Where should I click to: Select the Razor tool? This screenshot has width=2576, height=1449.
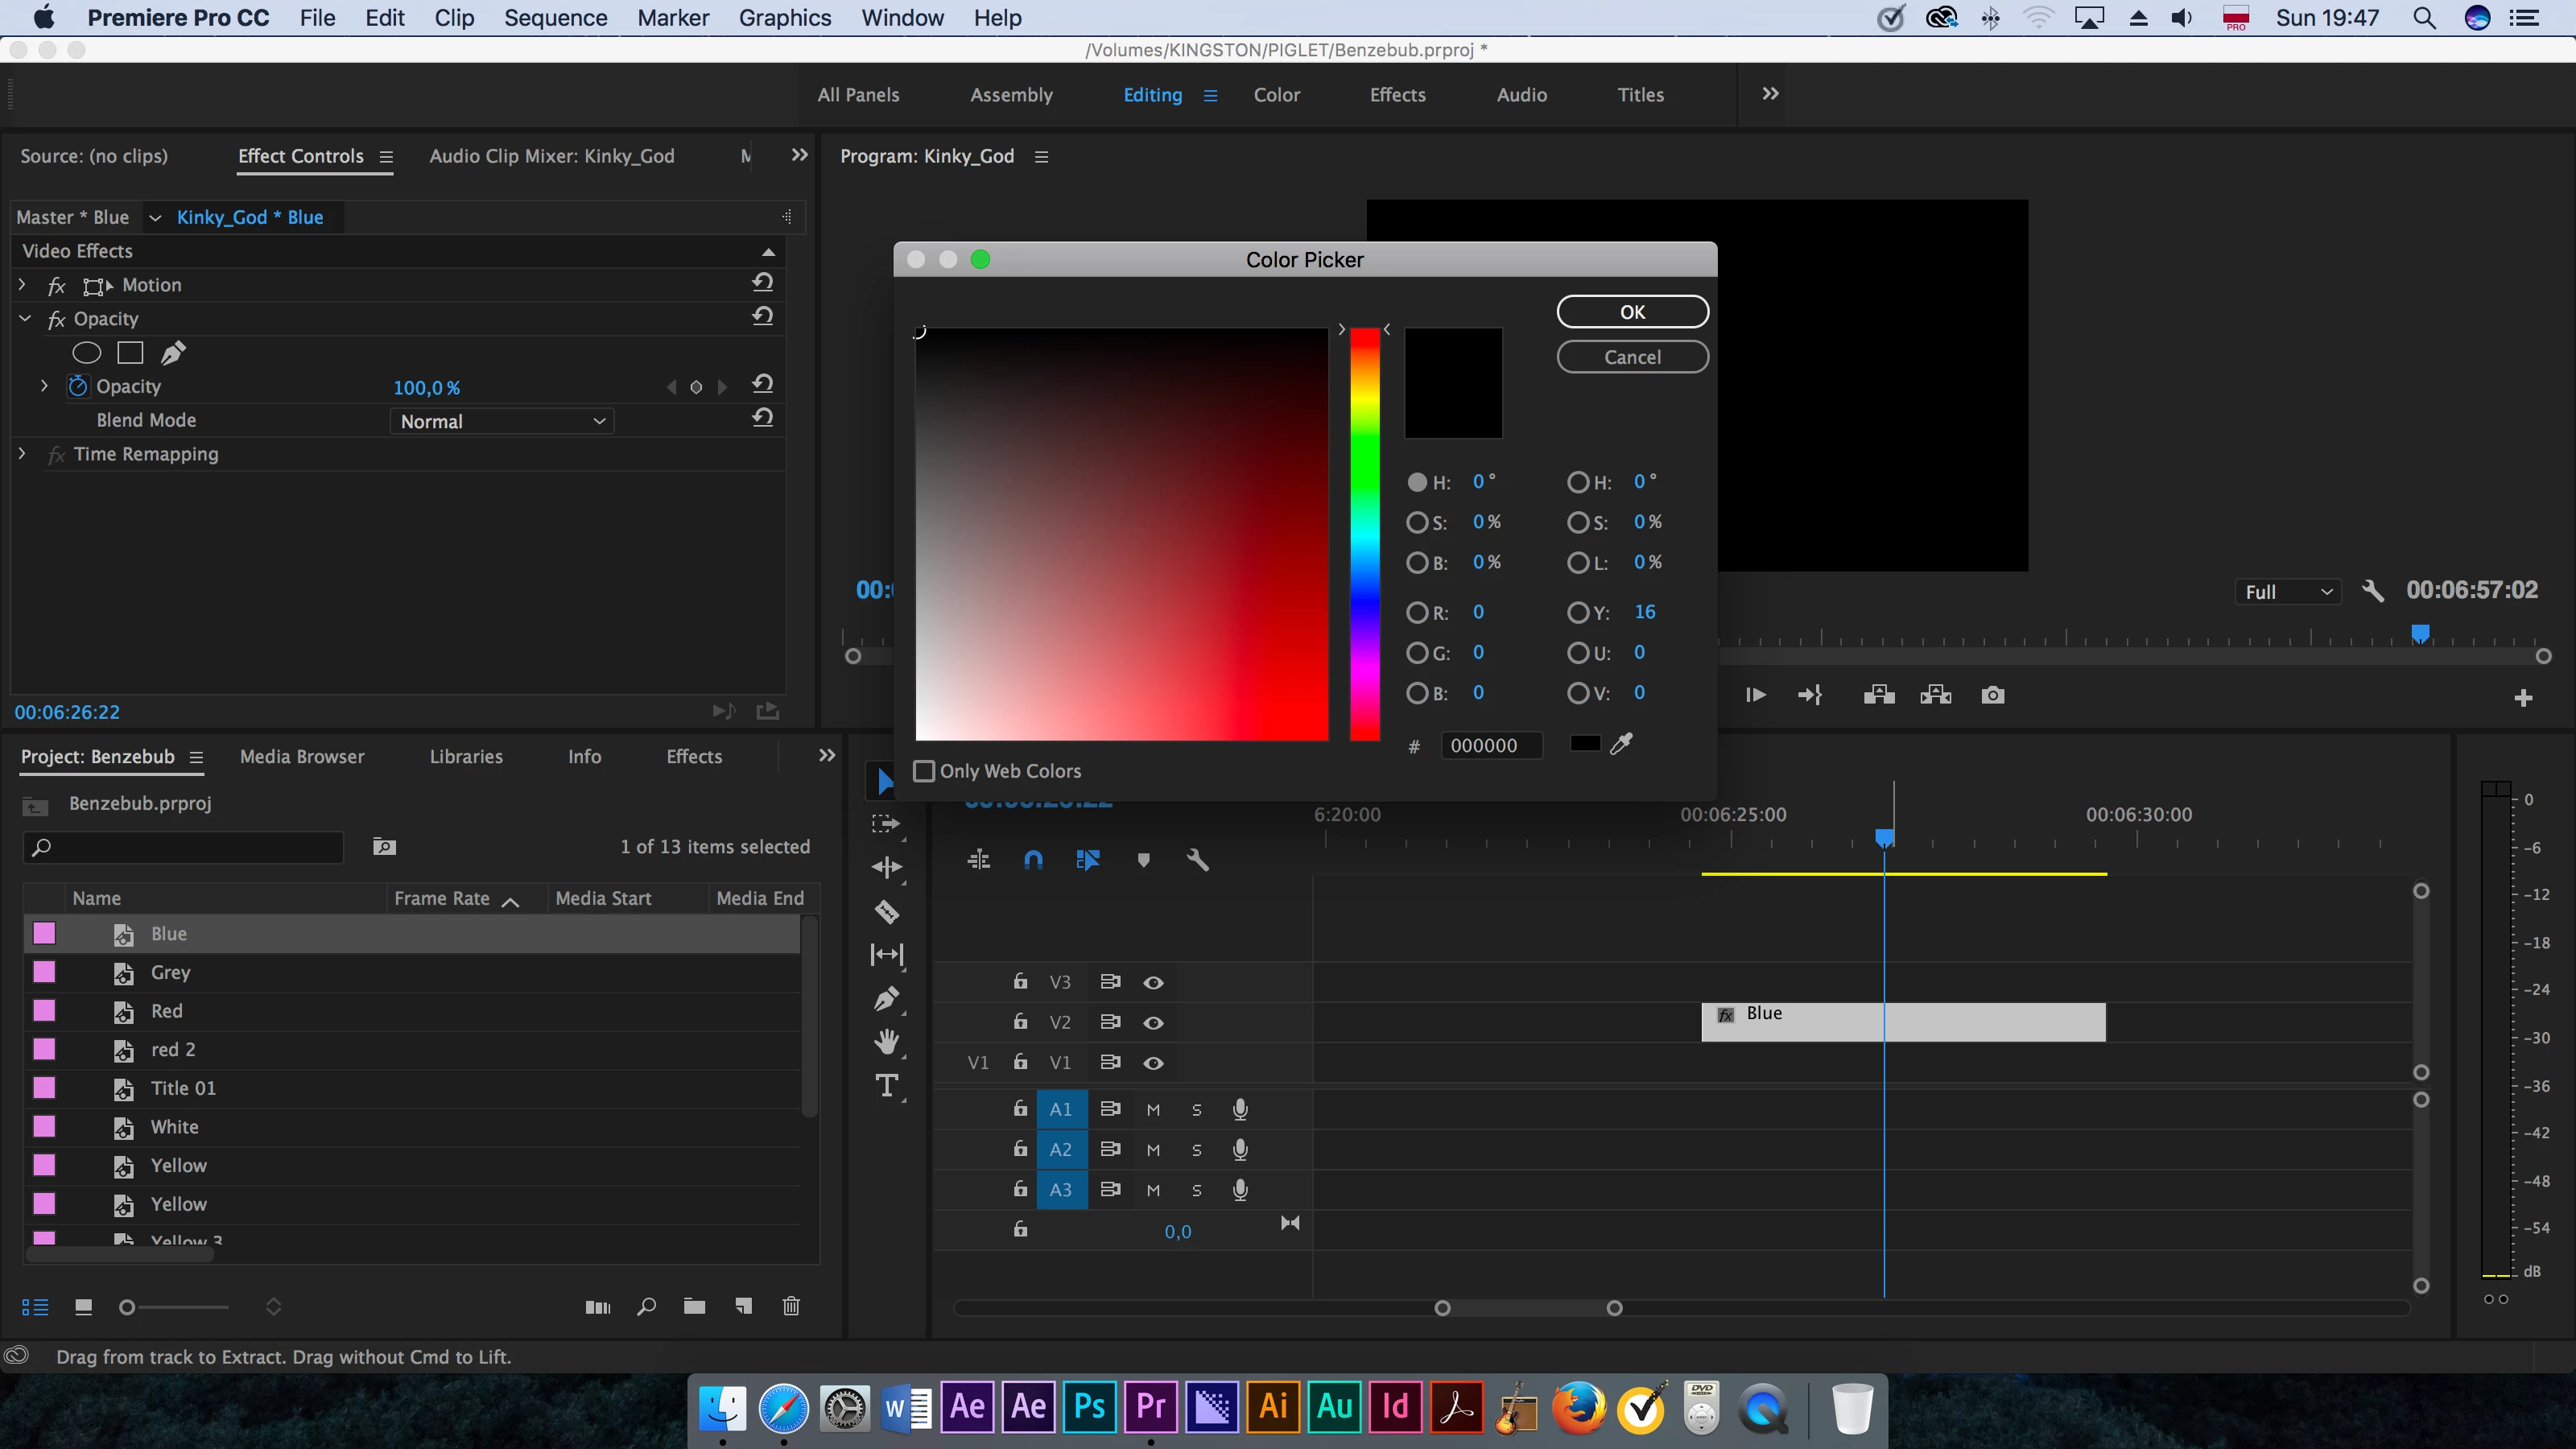886,912
